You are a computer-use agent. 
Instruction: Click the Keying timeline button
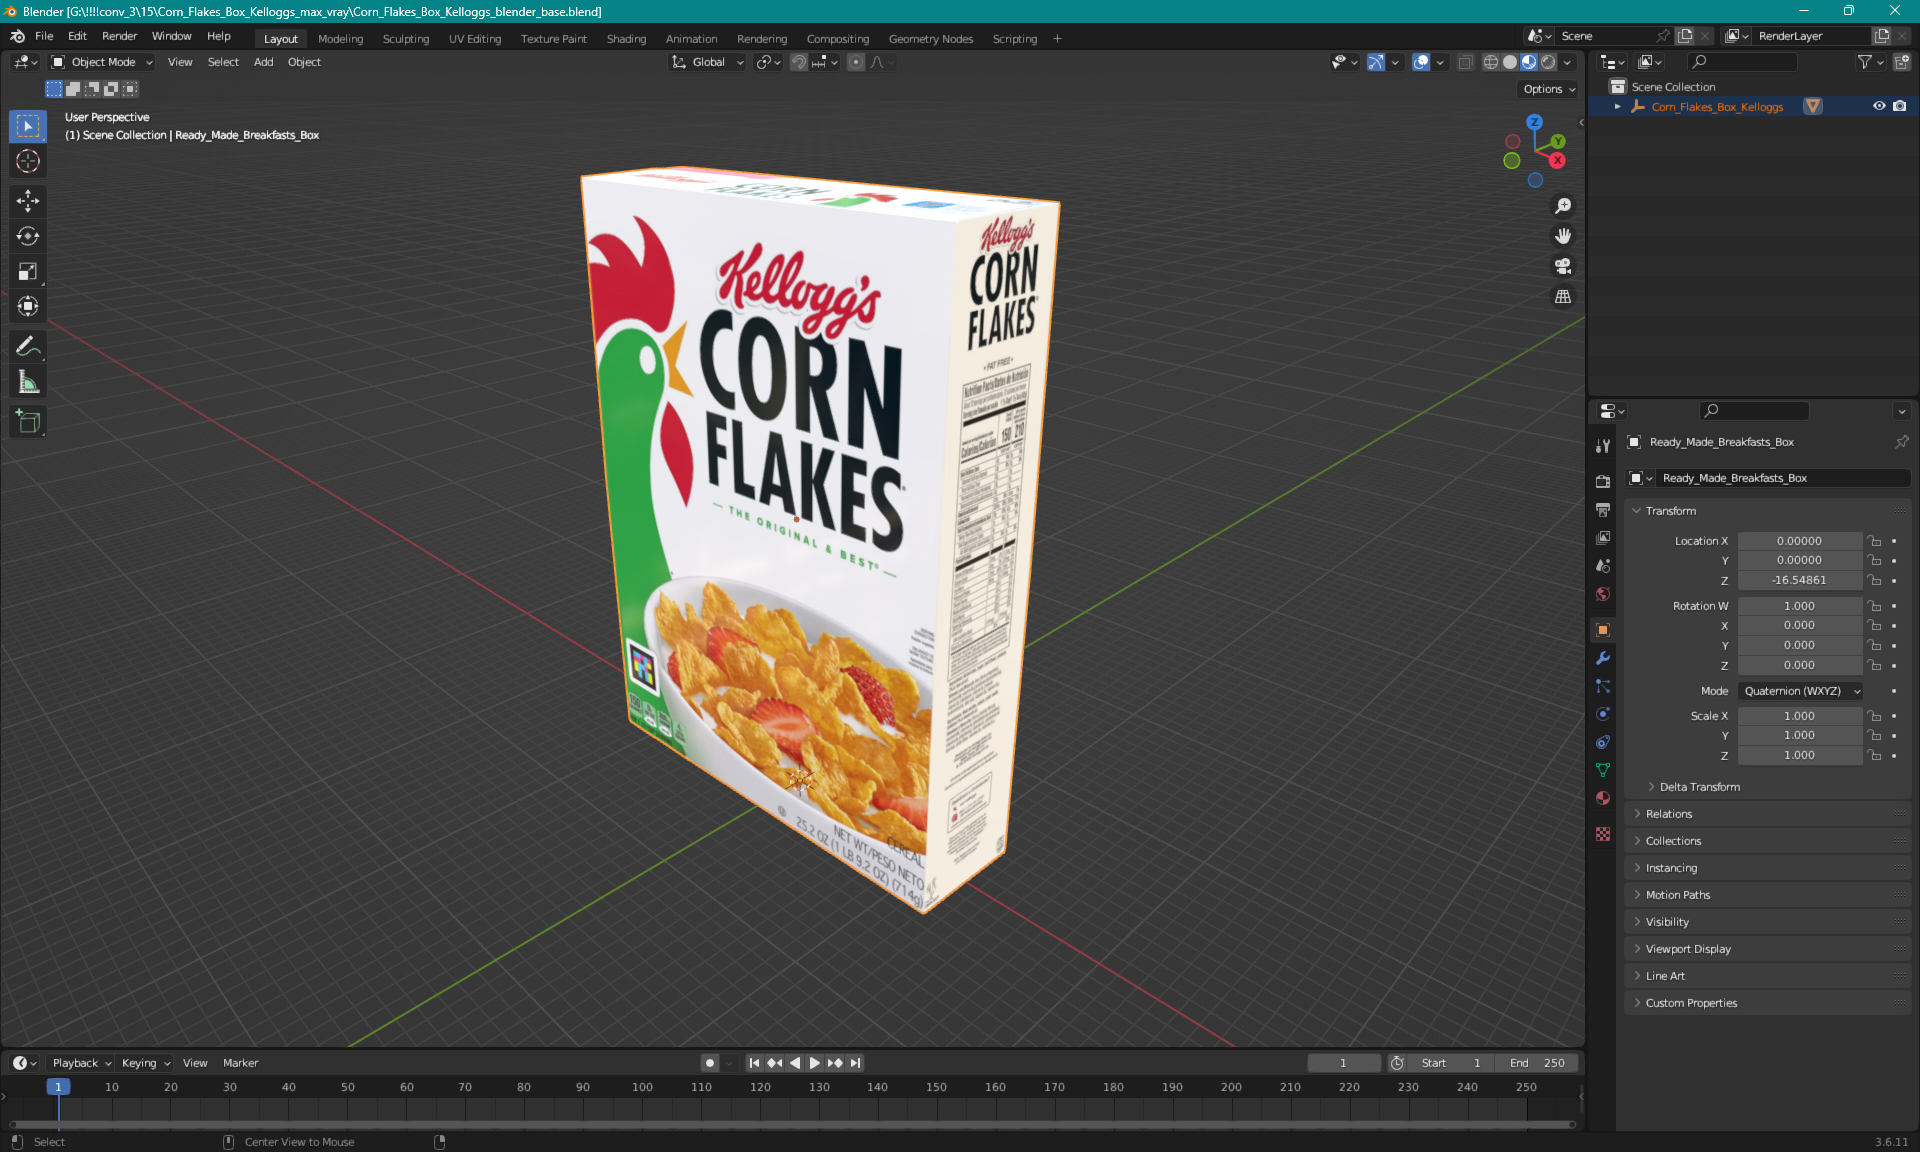(145, 1063)
